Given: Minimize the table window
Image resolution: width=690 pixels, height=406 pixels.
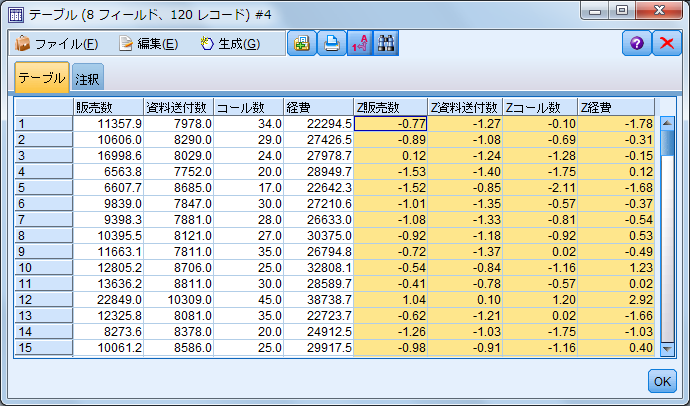Looking at the screenshot, I should [x=595, y=11].
